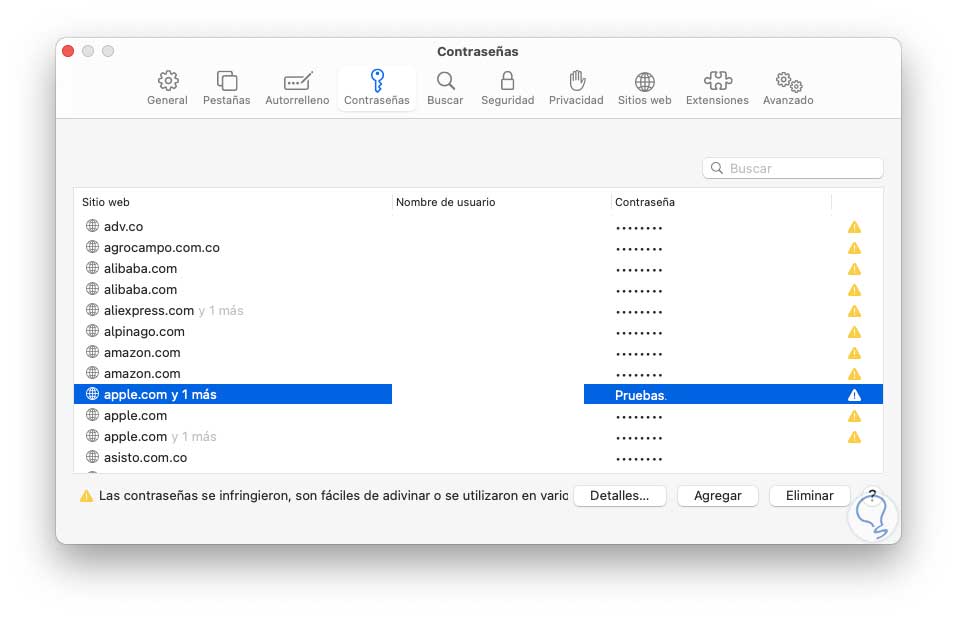Click the Las contraseñas se infringieron message
The width and height of the screenshot is (957, 618).
pyautogui.click(x=333, y=495)
